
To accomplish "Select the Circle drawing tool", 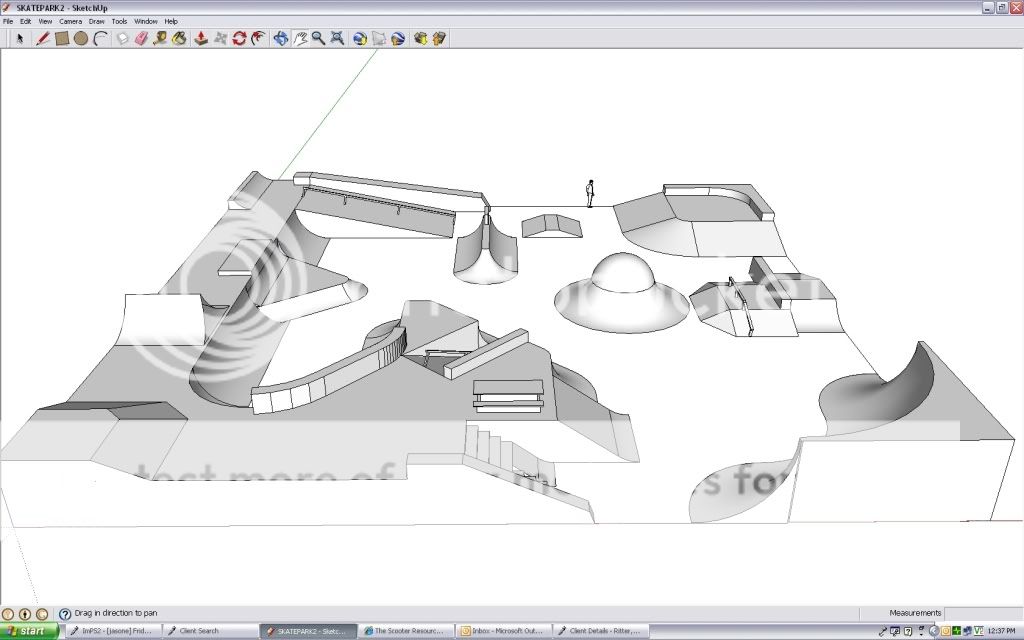I will (x=81, y=39).
